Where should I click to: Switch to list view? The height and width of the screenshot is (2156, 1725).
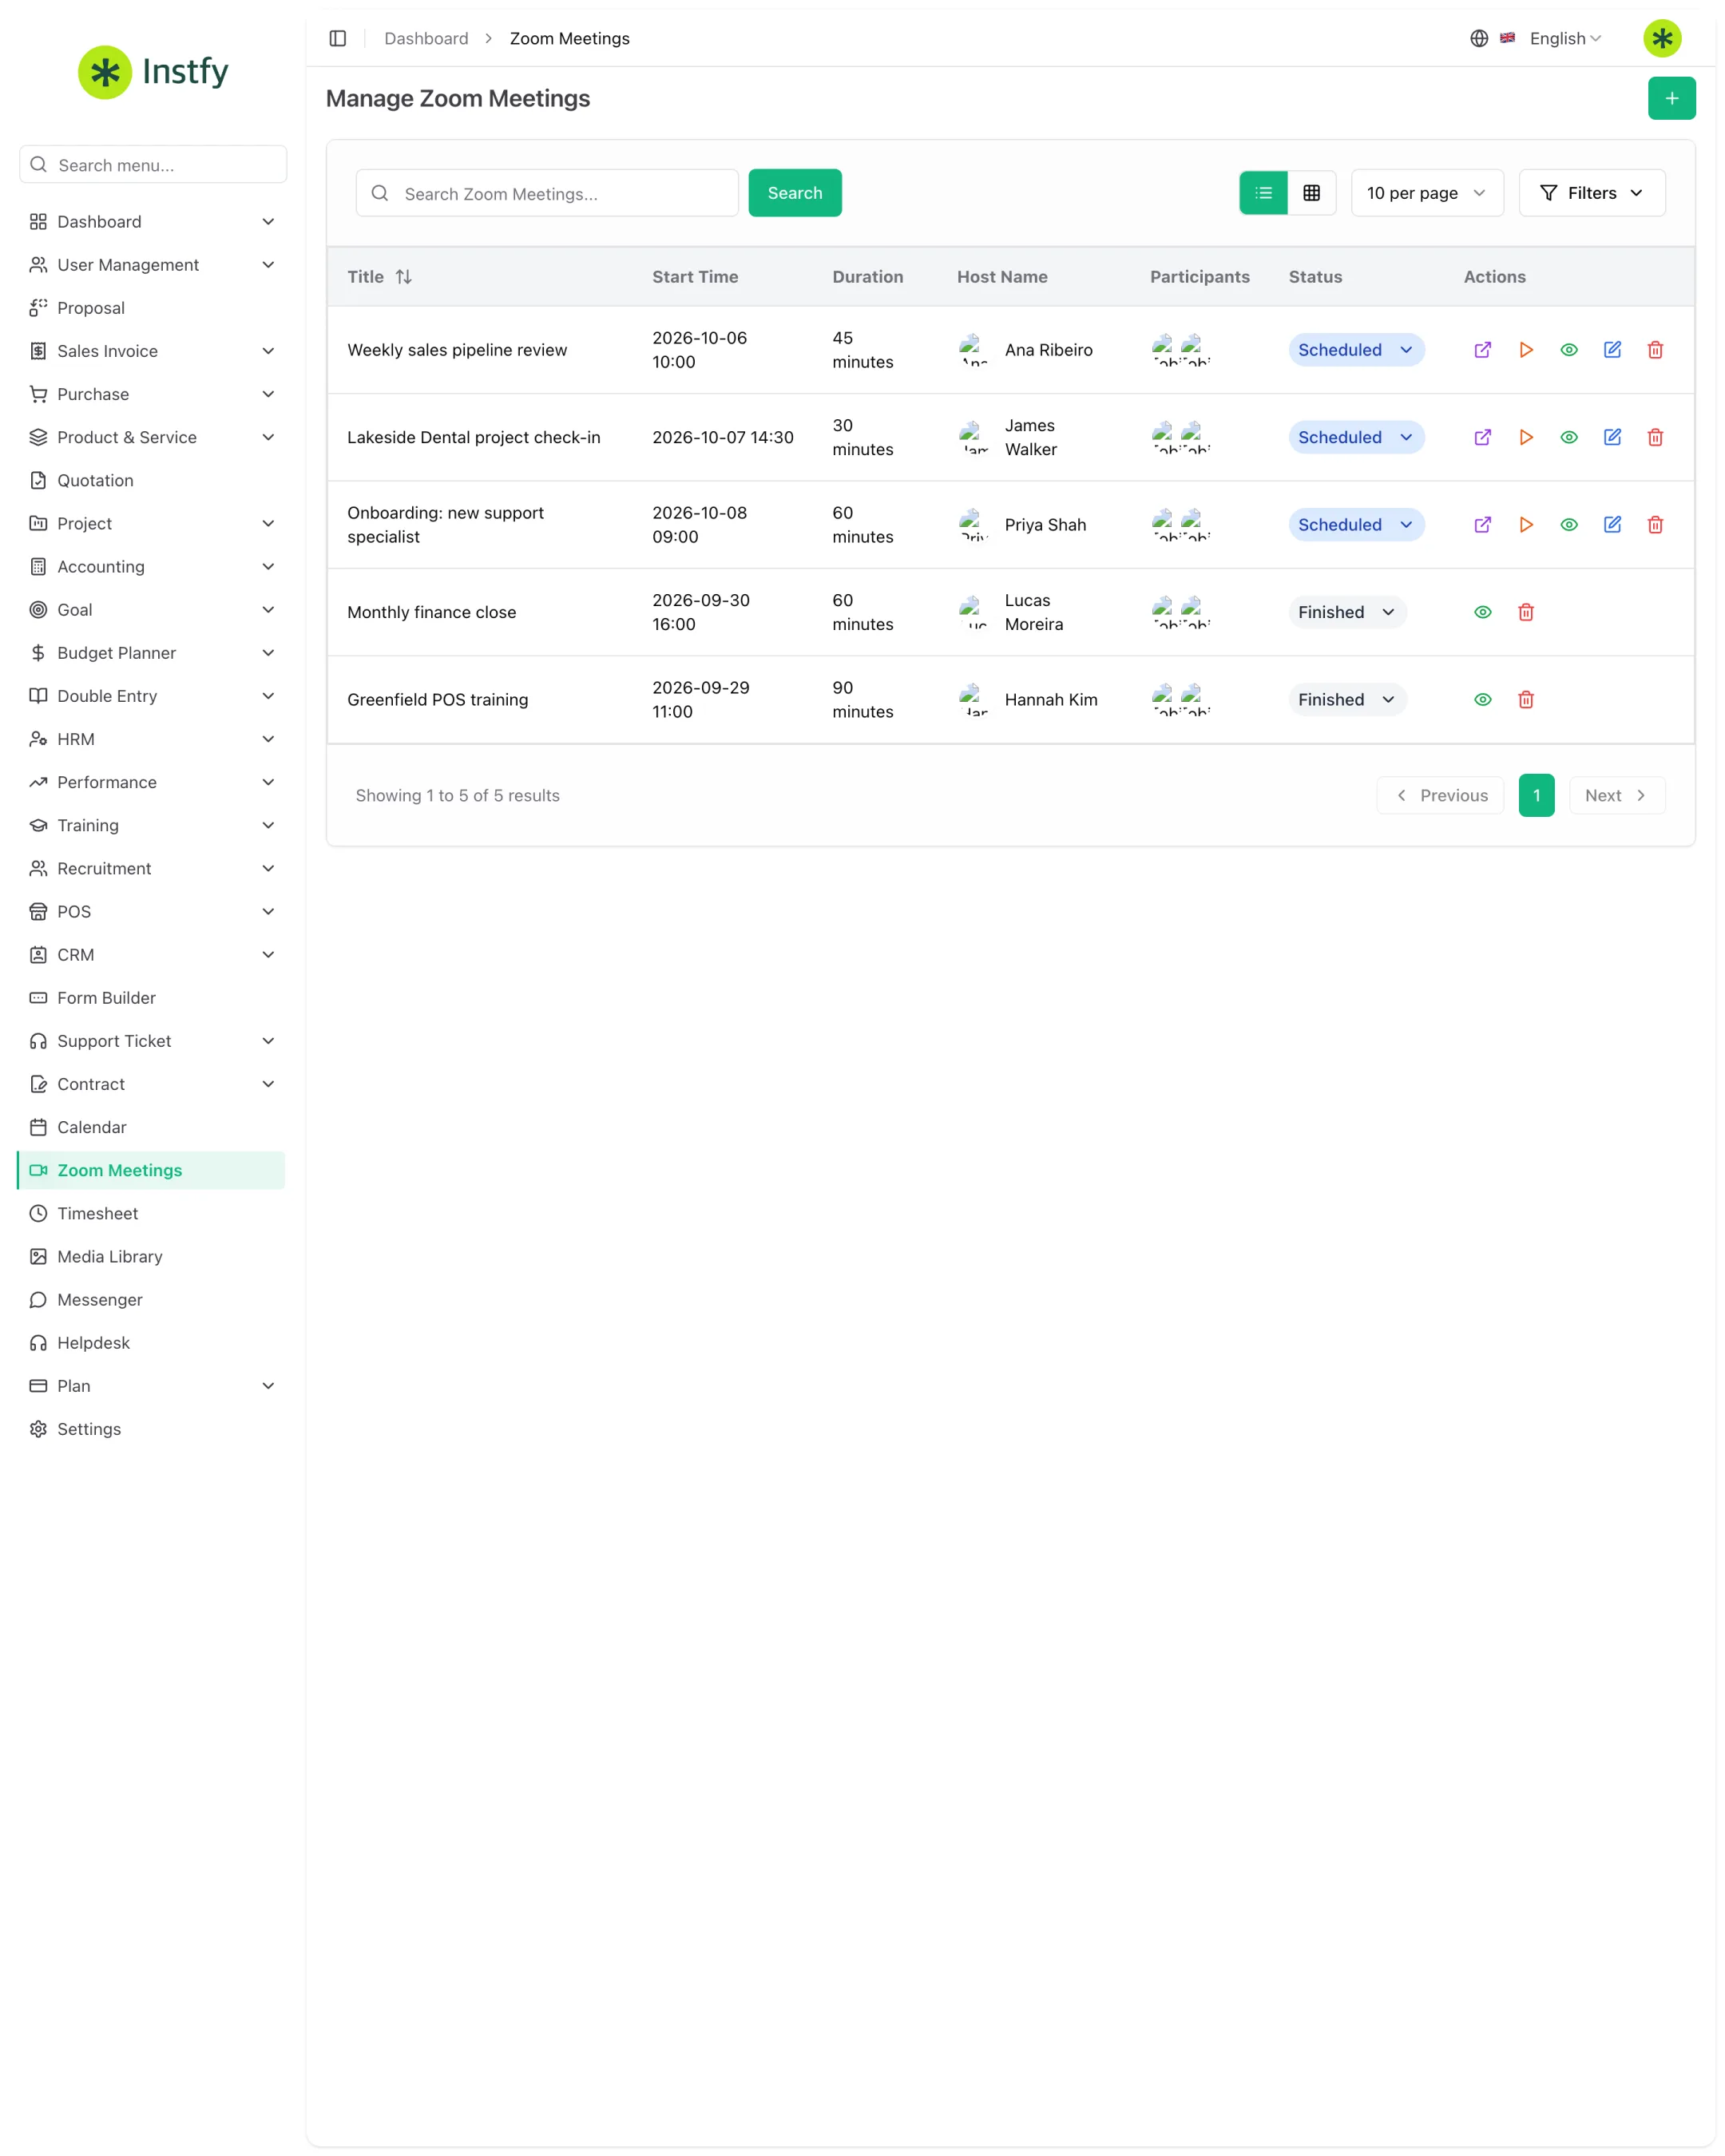coord(1263,193)
